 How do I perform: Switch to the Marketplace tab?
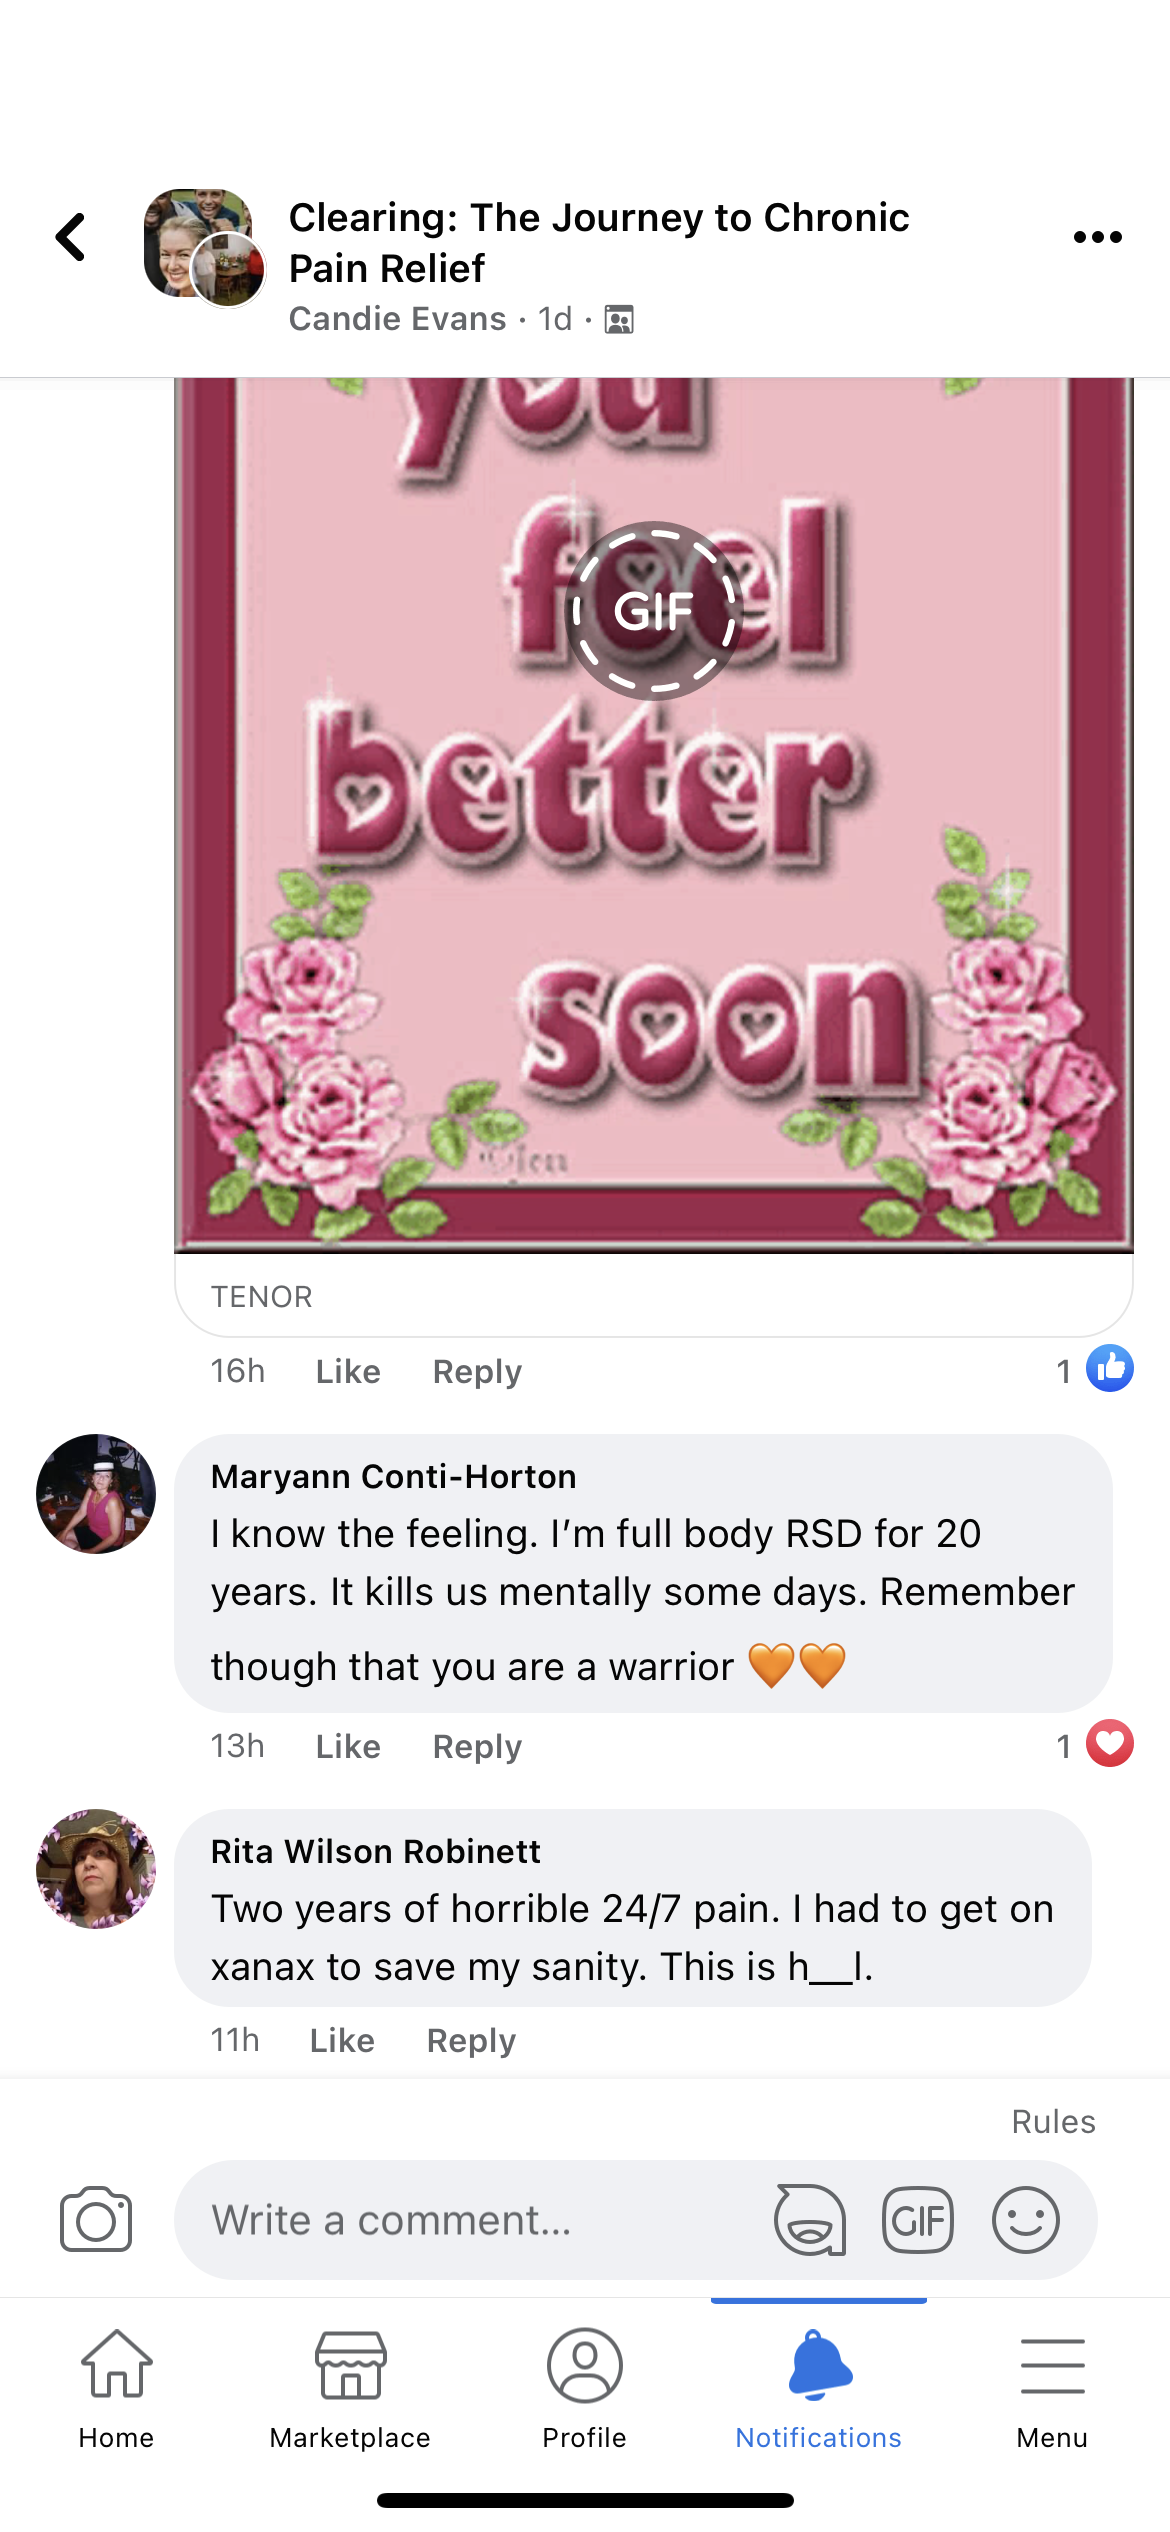point(350,2388)
